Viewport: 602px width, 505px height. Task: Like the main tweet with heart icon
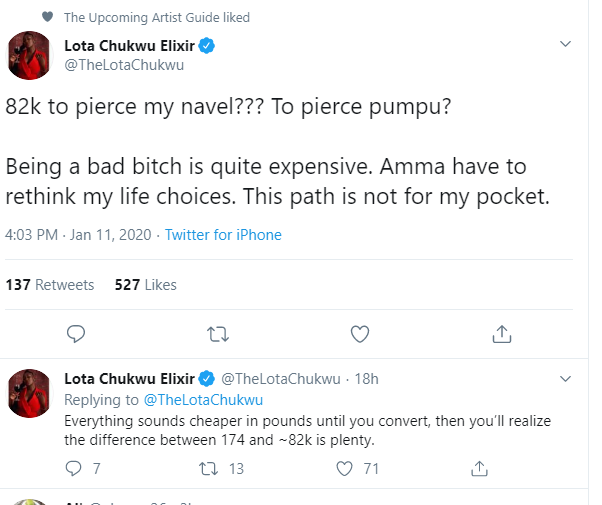coord(361,333)
